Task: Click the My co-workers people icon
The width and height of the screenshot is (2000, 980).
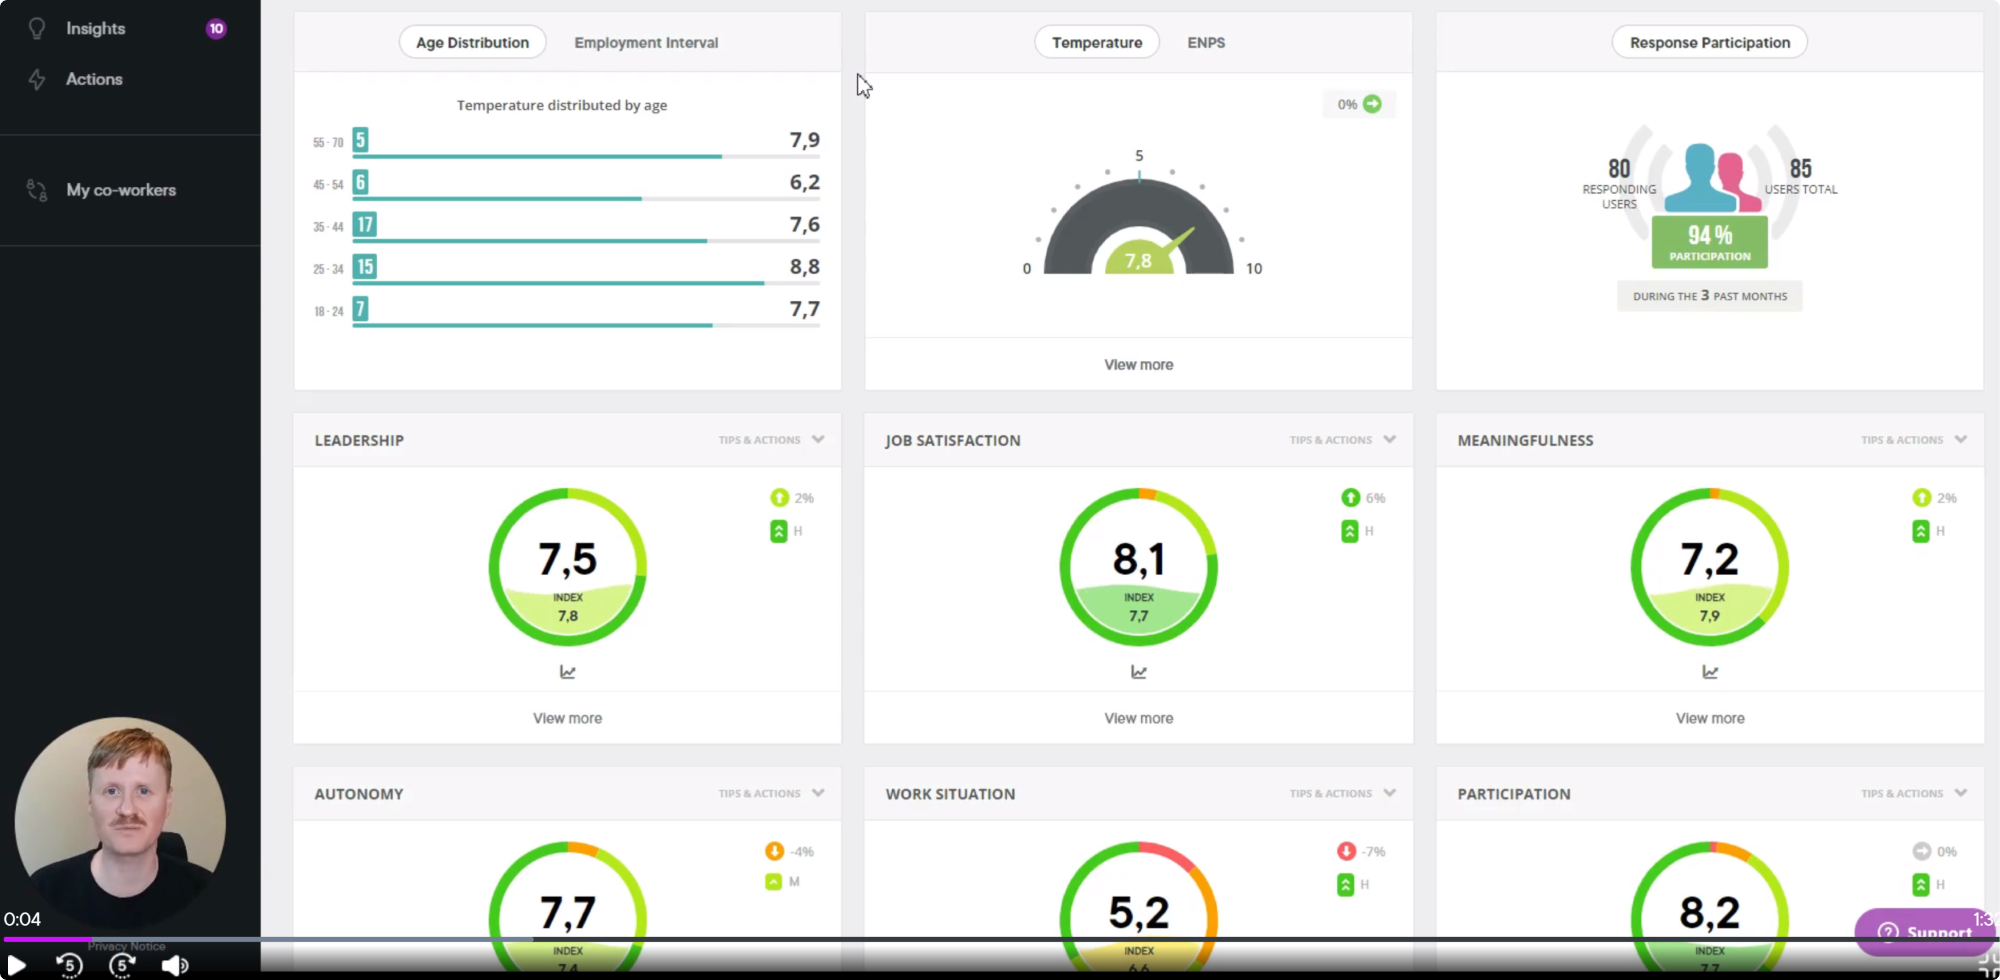Action: [37, 190]
